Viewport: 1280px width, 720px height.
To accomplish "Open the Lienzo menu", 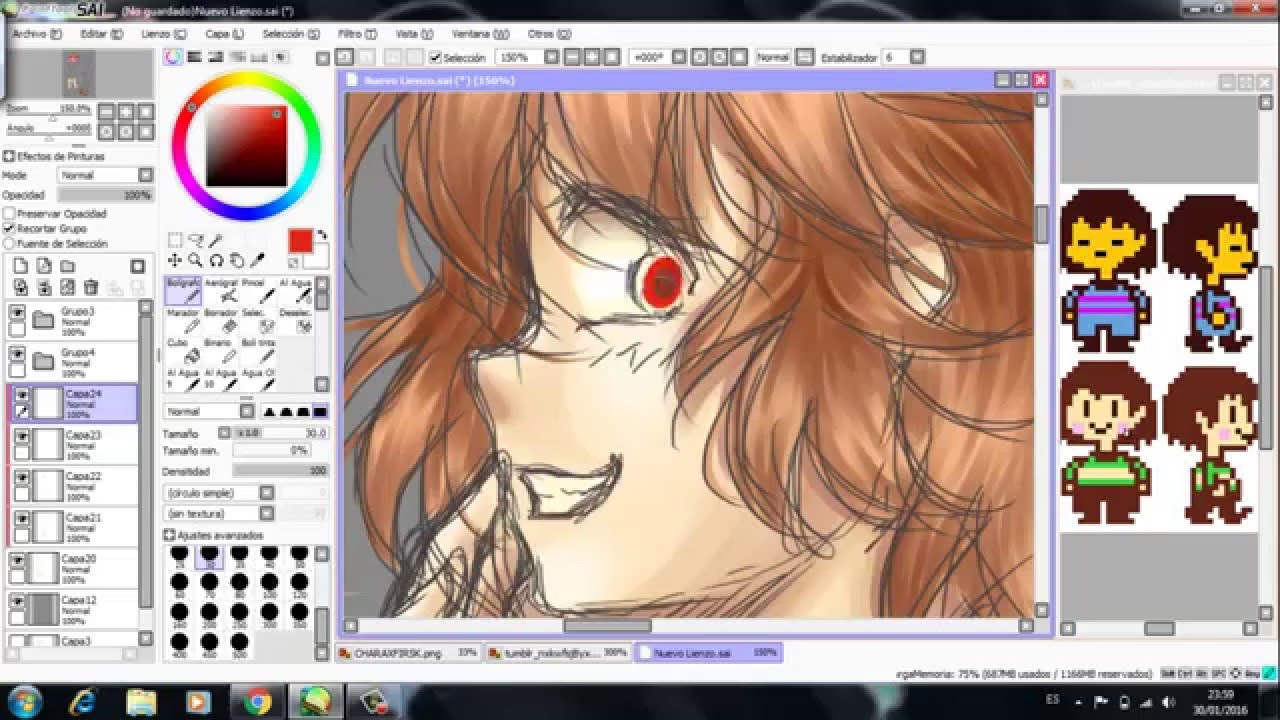I will pos(163,34).
